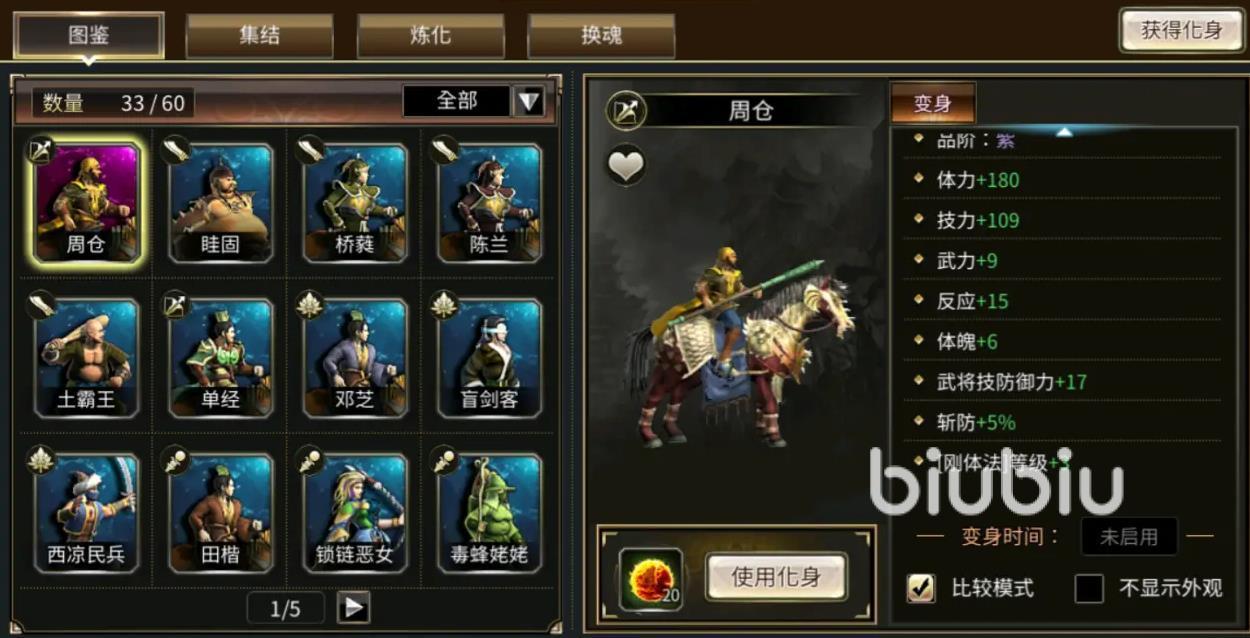
Task: Switch to the 集结 tab
Action: coord(259,35)
